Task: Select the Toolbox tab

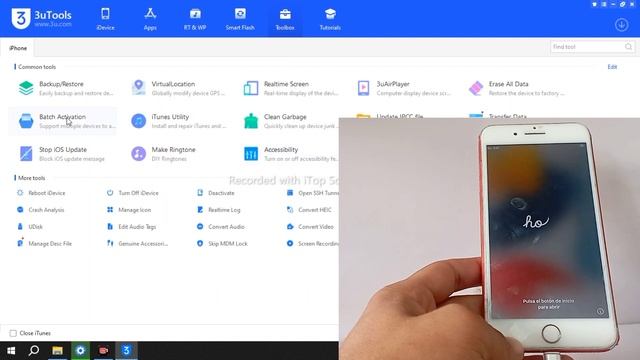Action: [x=285, y=19]
